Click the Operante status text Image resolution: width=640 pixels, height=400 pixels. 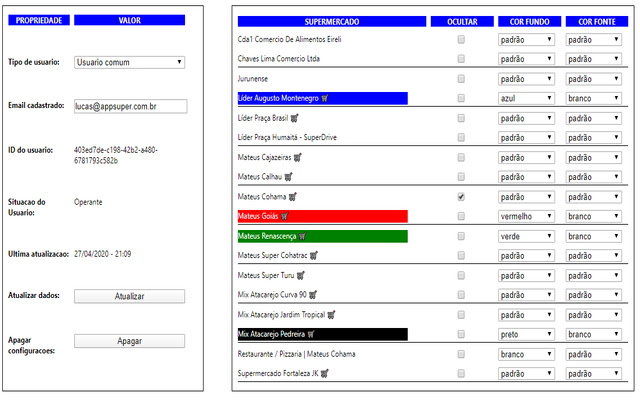tap(88, 202)
